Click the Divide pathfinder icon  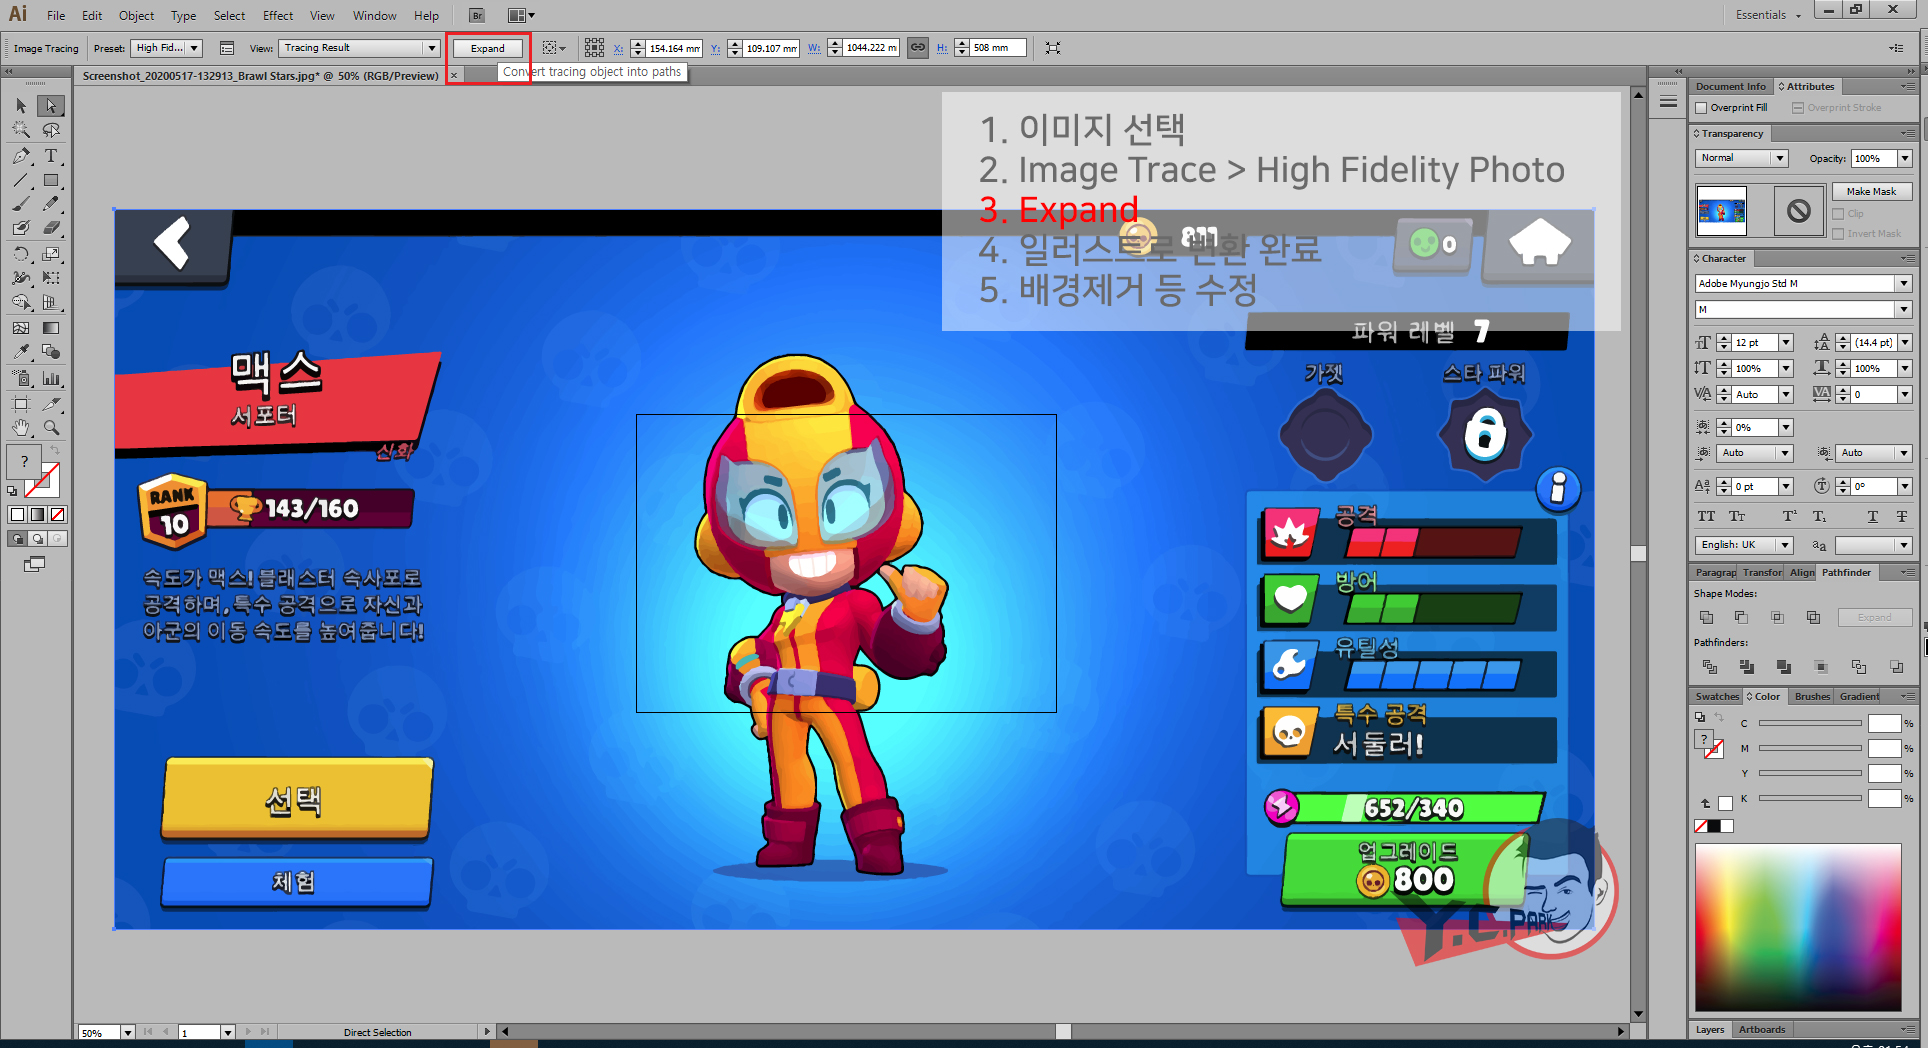coord(1709,666)
